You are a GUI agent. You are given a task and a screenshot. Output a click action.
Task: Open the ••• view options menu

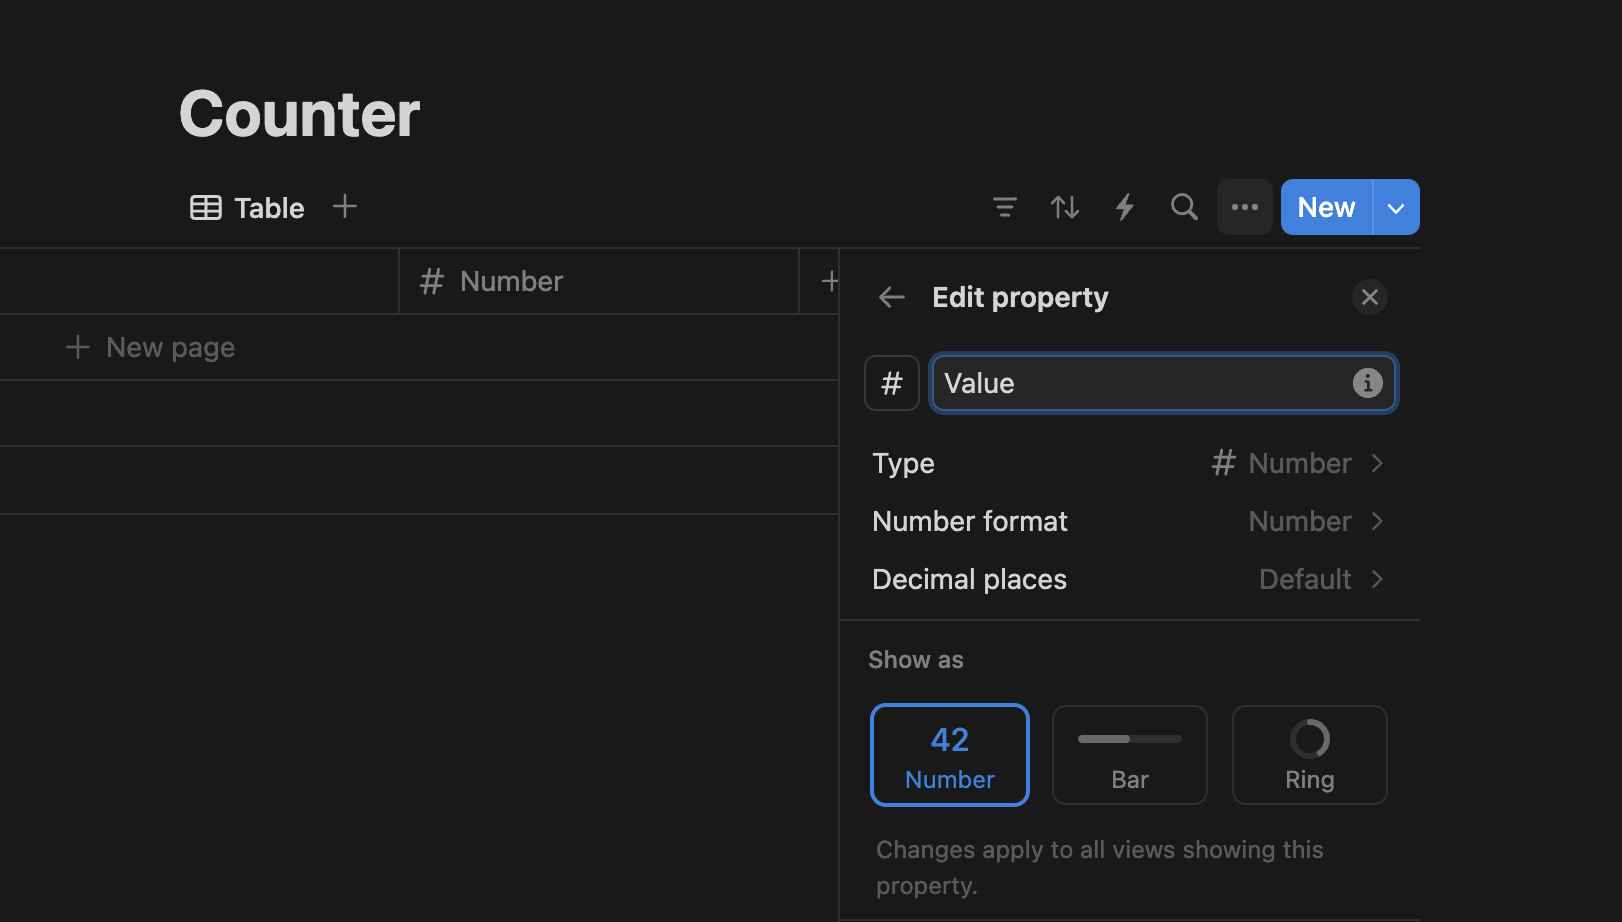pos(1244,207)
